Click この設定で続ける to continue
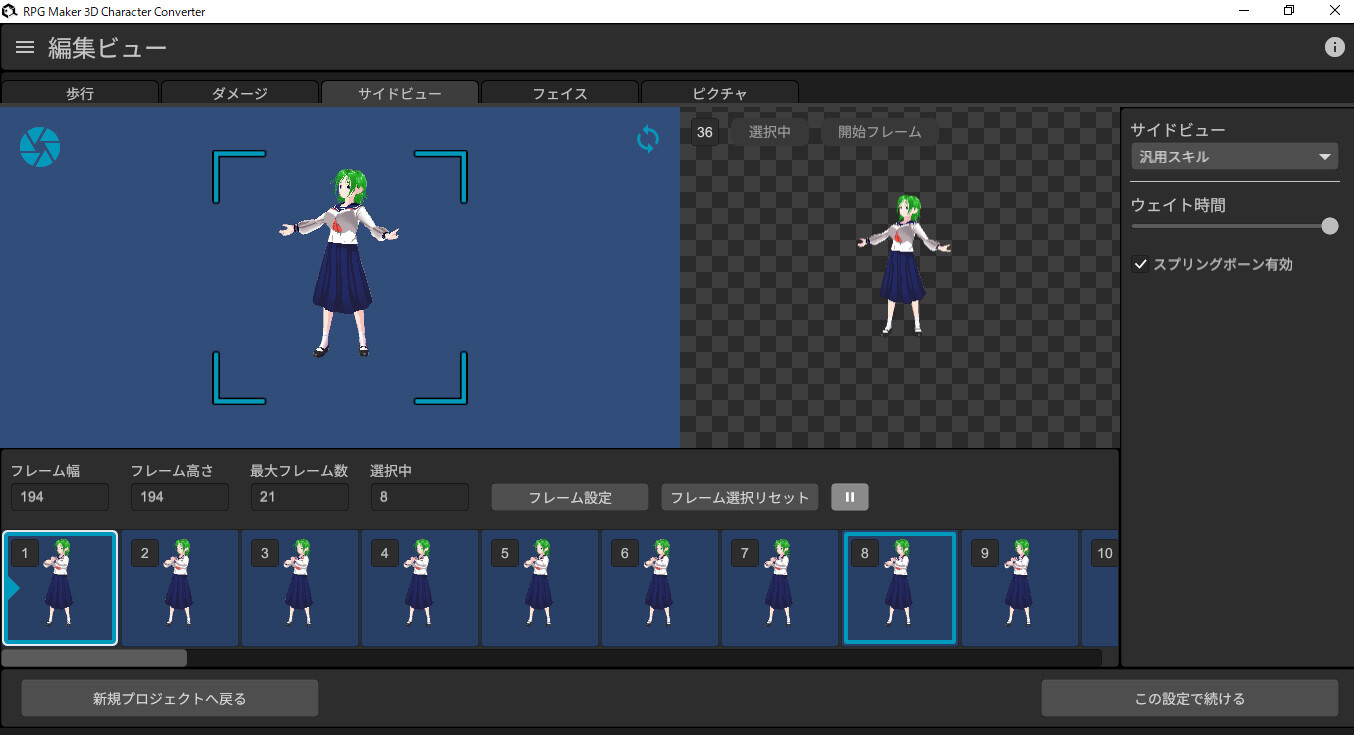This screenshot has height=735, width=1354. pos(1190,697)
